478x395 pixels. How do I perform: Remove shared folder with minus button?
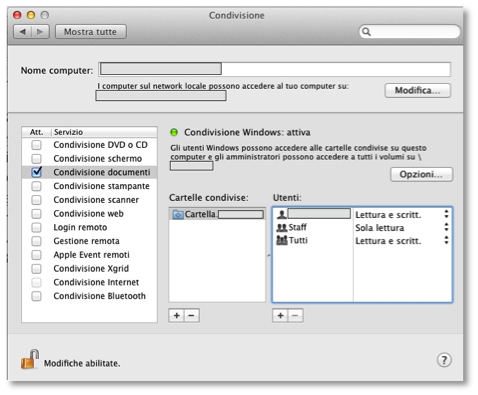pos(191,315)
